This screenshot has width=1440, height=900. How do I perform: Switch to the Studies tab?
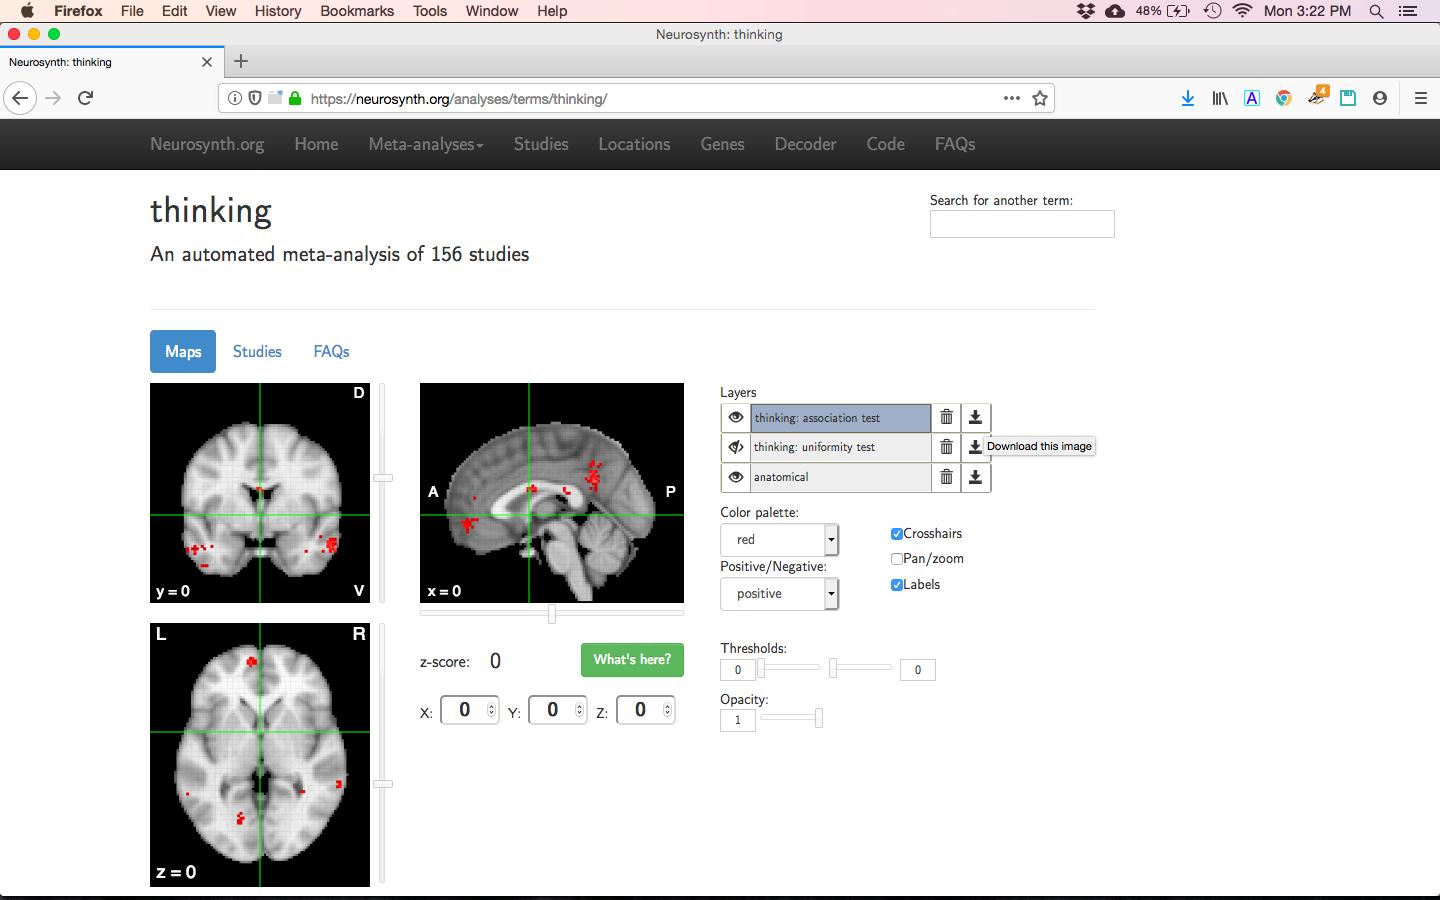tap(257, 352)
